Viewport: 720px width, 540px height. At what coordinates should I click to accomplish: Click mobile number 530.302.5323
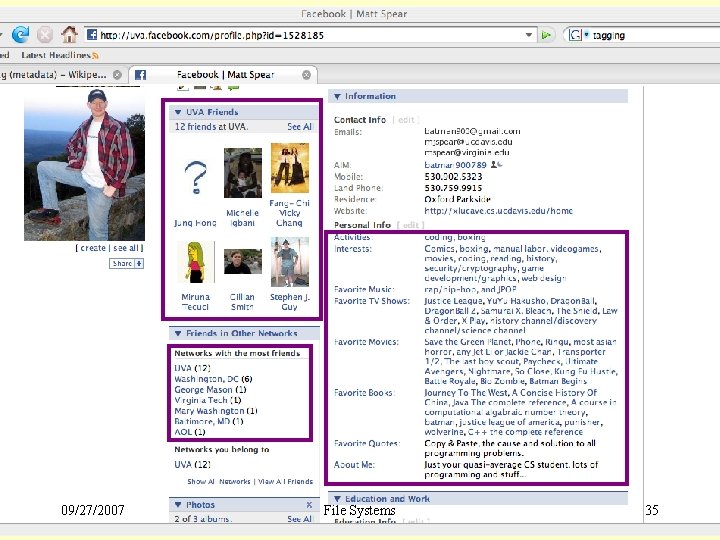tap(453, 177)
